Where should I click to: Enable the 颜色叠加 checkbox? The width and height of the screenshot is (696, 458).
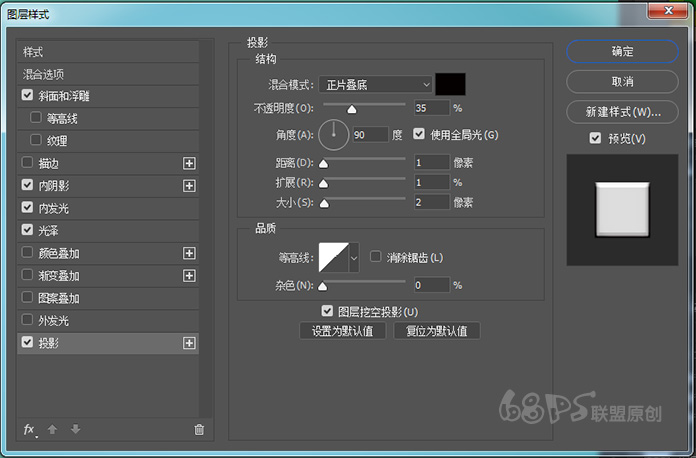pos(28,252)
